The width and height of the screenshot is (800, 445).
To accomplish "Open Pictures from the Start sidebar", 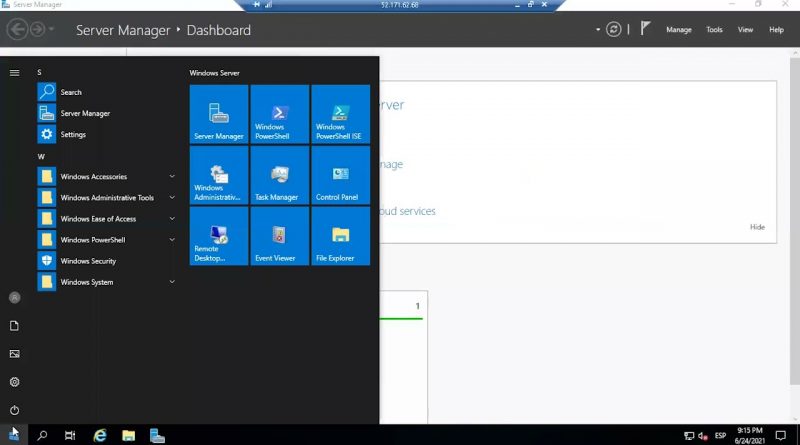I will pos(14,354).
